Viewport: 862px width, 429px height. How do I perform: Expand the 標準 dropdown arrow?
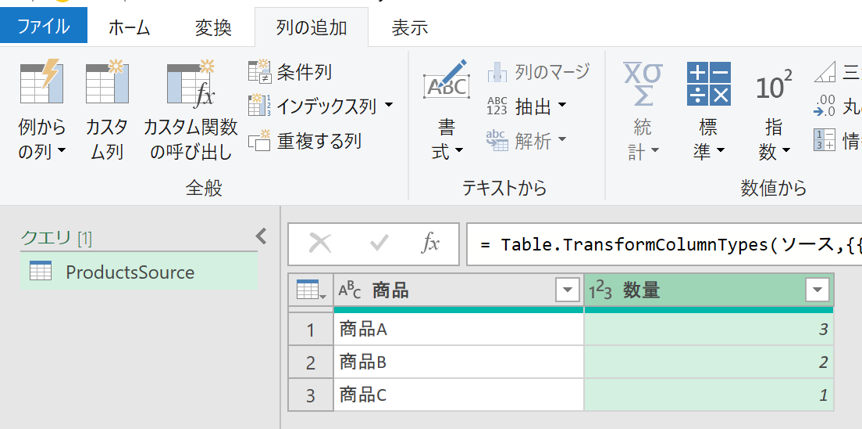point(721,151)
